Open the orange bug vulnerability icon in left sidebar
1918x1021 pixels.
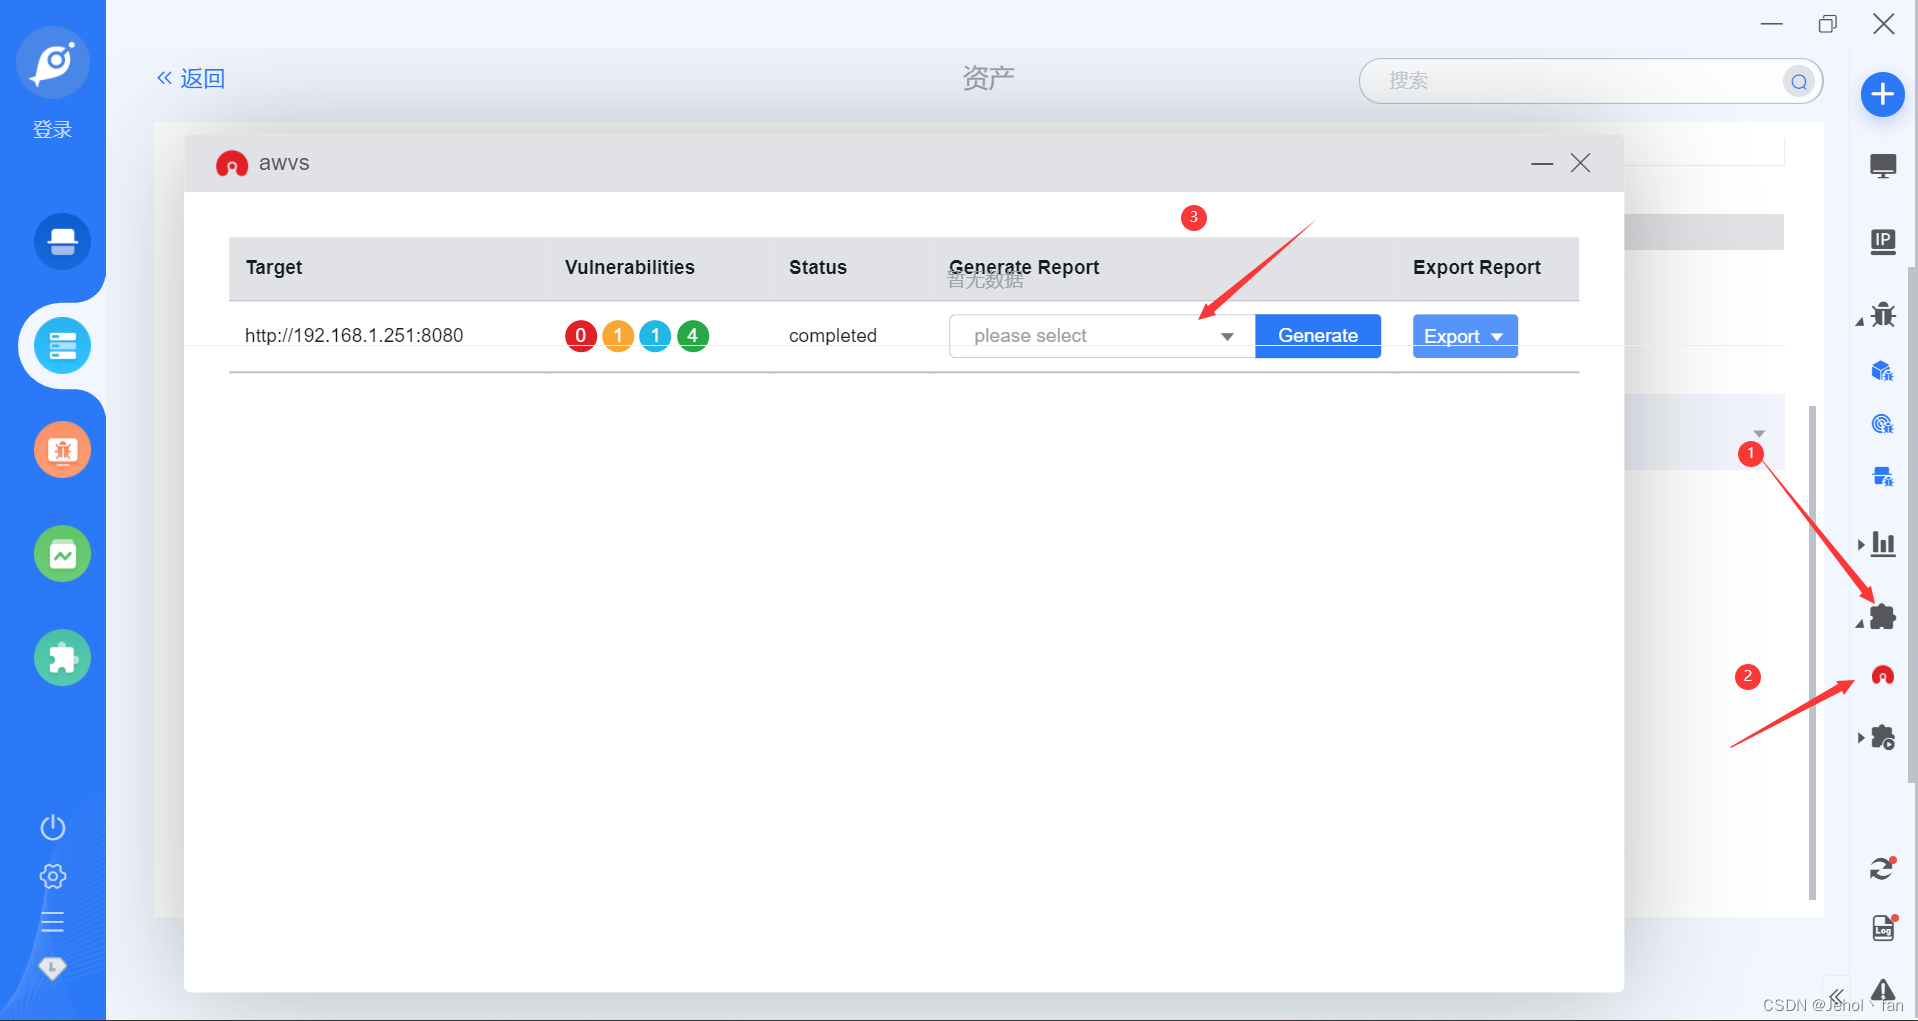click(62, 450)
